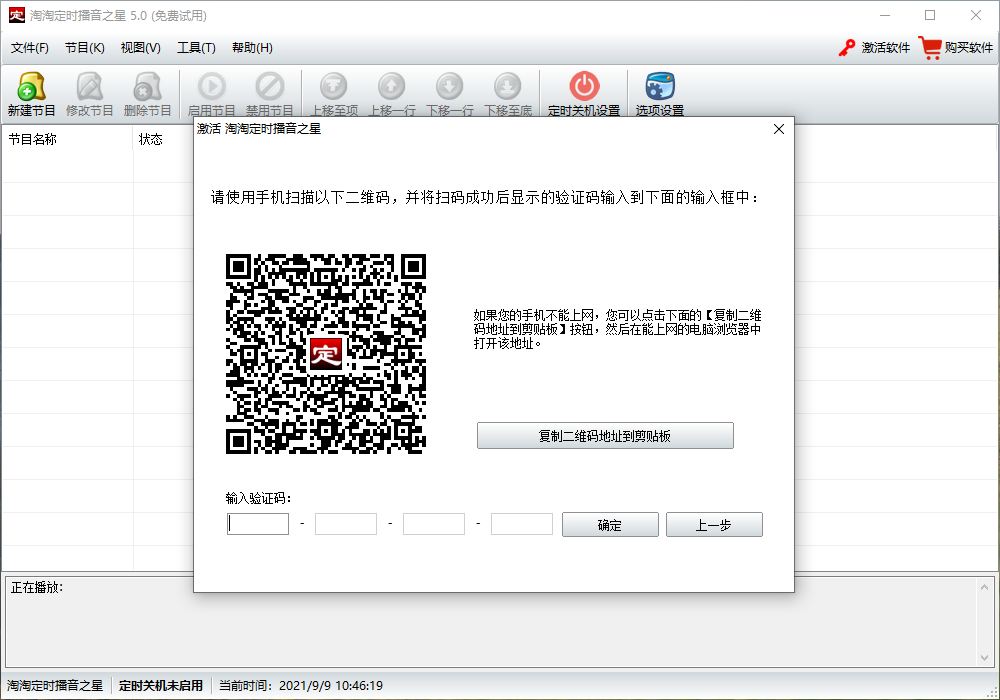Click 激活软件 key icon
Image resolution: width=1000 pixels, height=700 pixels.
848,48
